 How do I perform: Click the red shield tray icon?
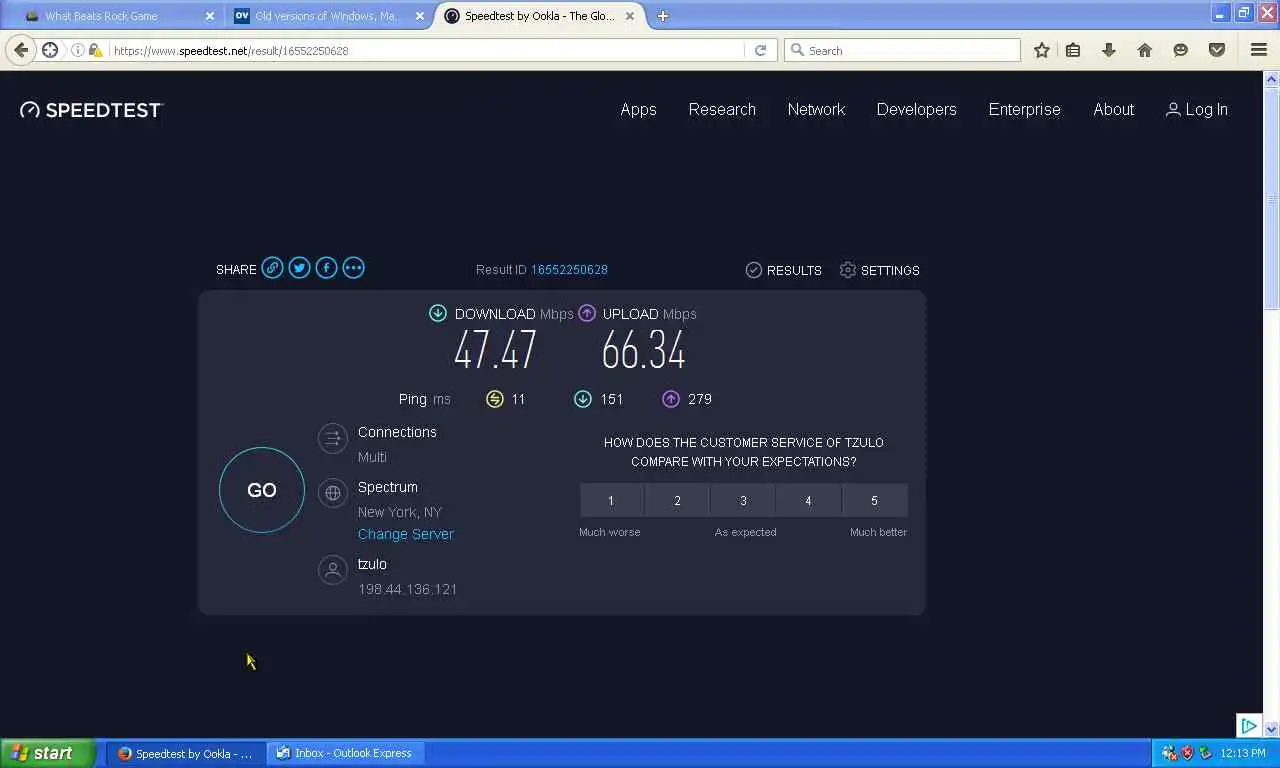click(1187, 753)
